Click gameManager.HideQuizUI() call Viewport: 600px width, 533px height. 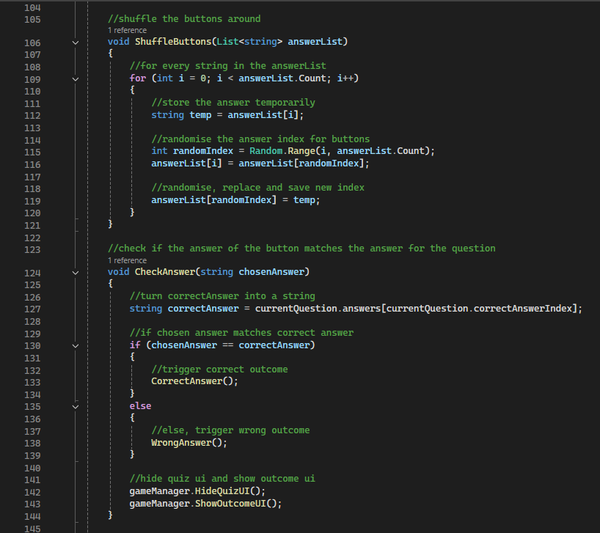coord(197,491)
